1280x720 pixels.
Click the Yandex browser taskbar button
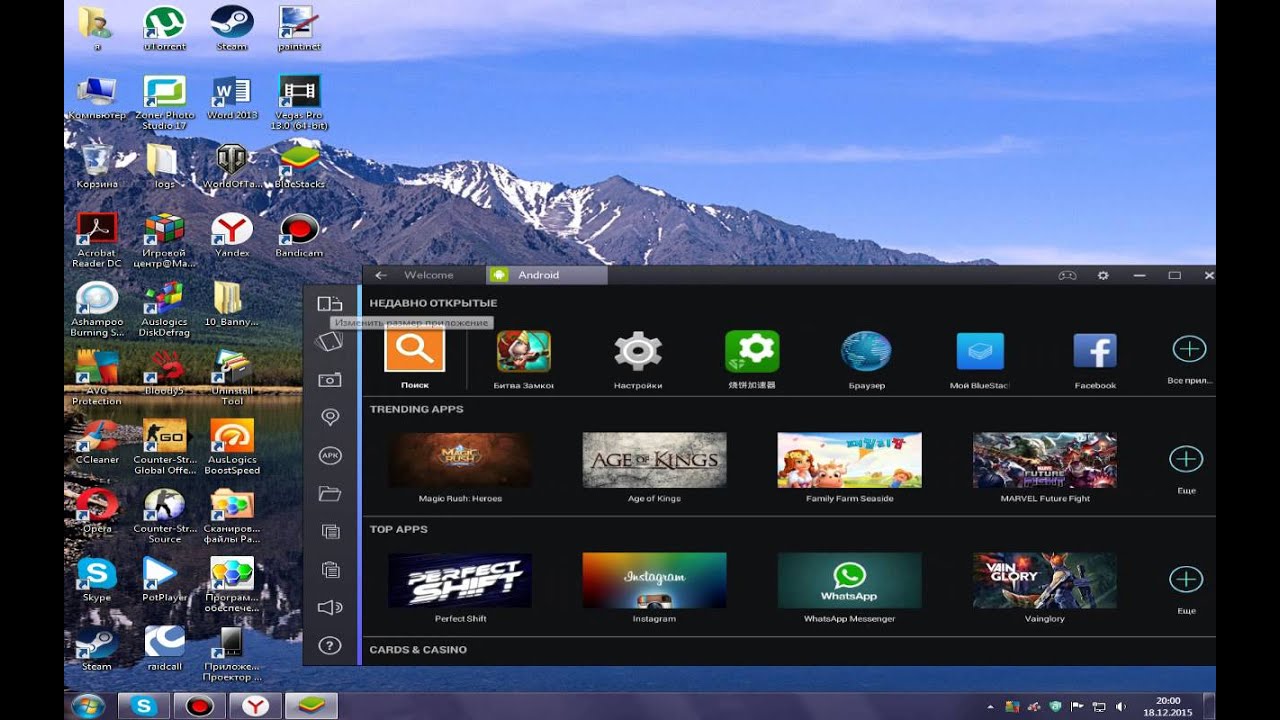[256, 706]
